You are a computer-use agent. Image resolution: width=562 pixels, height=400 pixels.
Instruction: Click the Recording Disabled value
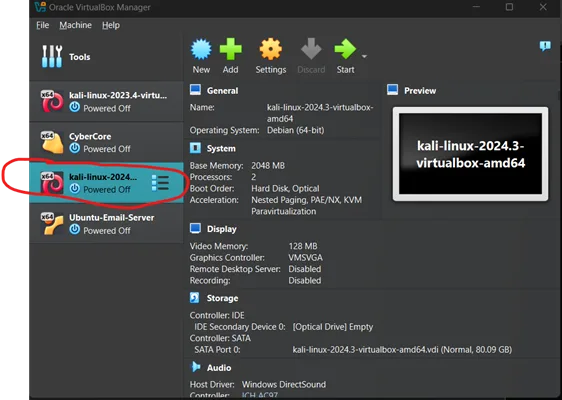[305, 281]
